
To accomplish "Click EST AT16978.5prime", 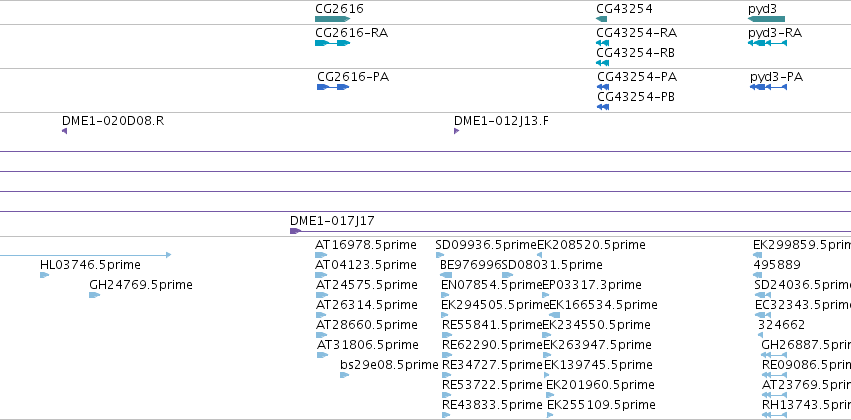I will click(x=366, y=245).
